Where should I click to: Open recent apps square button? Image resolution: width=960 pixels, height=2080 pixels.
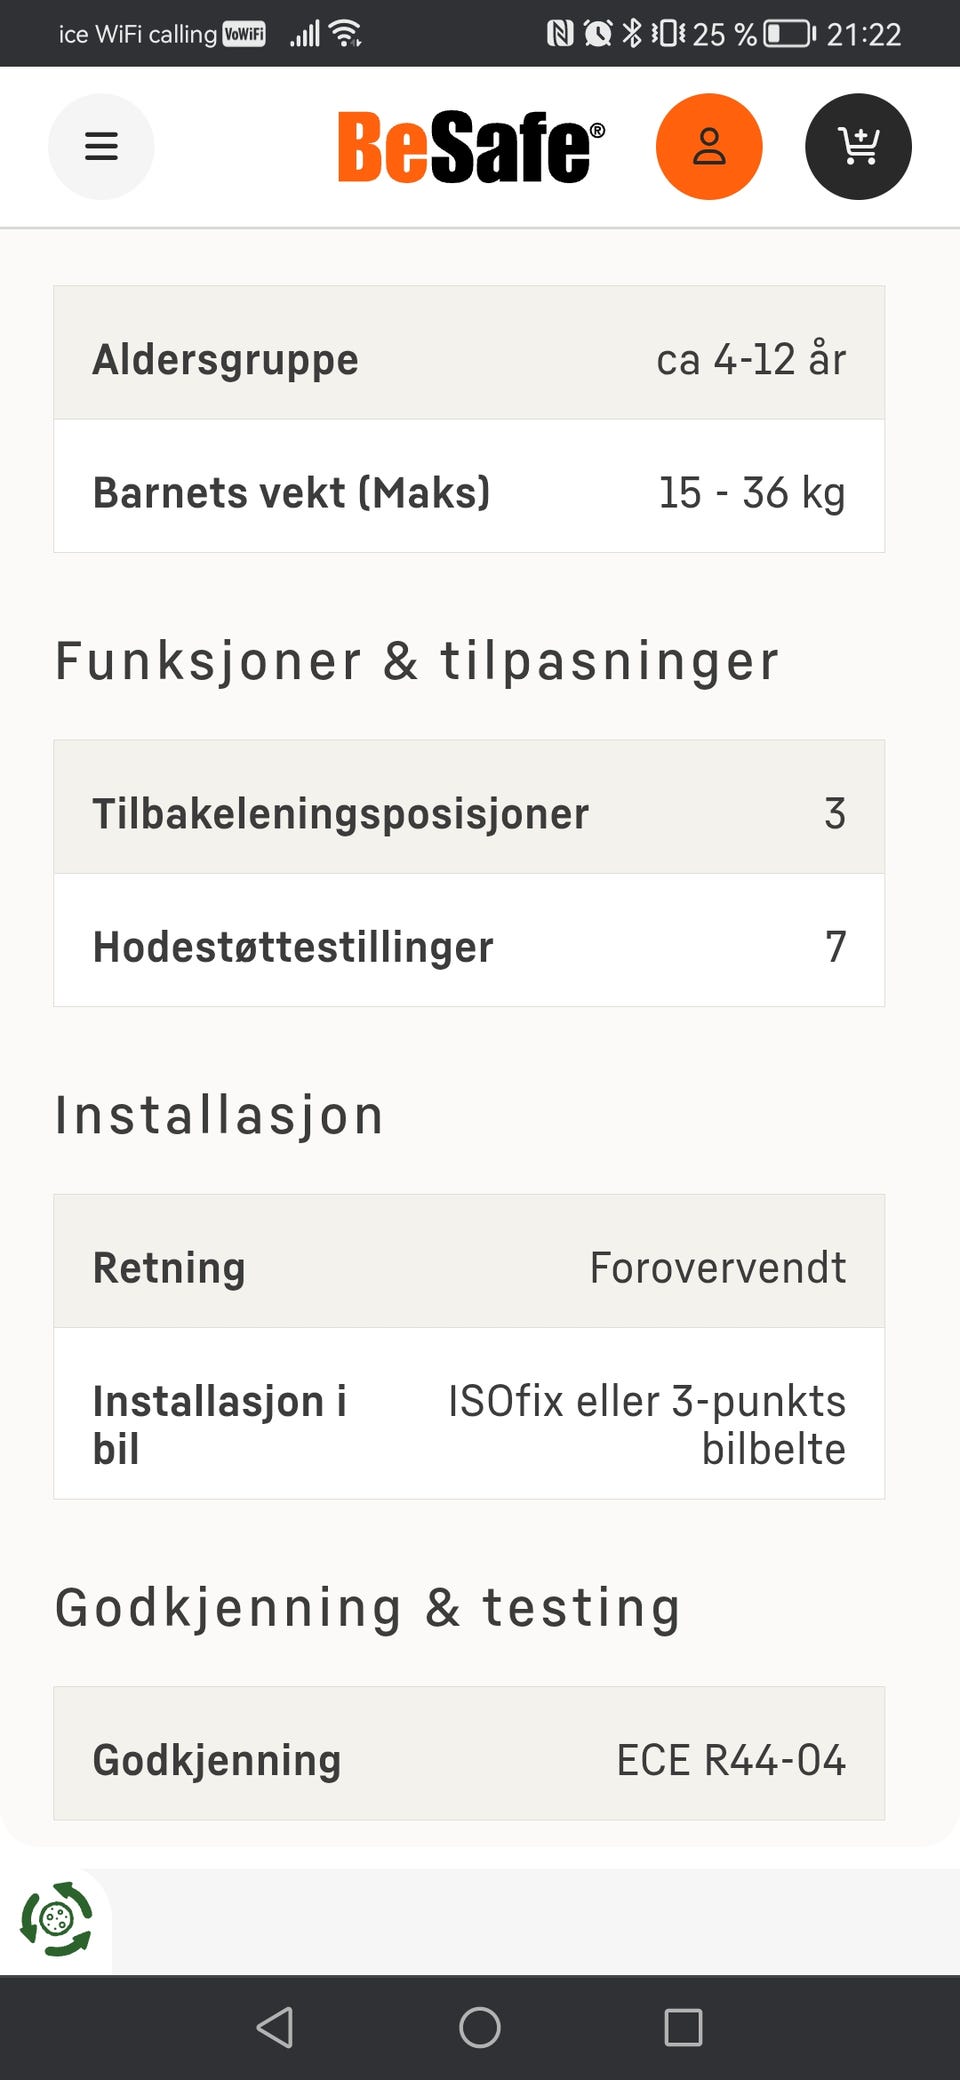click(x=683, y=2028)
